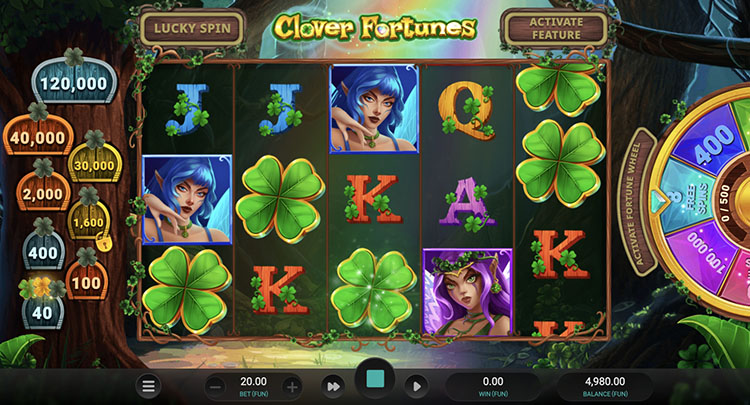Image resolution: width=750 pixels, height=405 pixels.
Task: Stop the spin with center button
Action: [375, 379]
